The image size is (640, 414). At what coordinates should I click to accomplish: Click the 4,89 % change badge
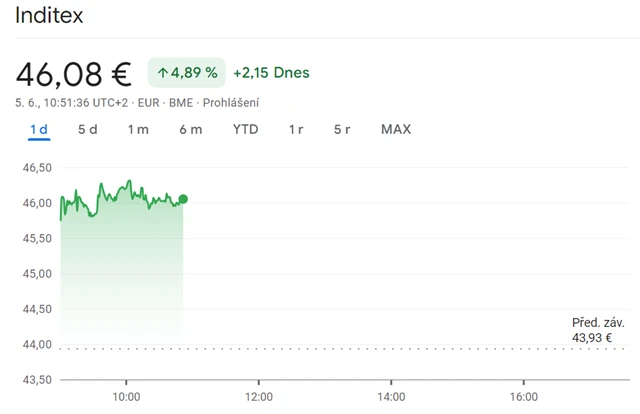[186, 73]
